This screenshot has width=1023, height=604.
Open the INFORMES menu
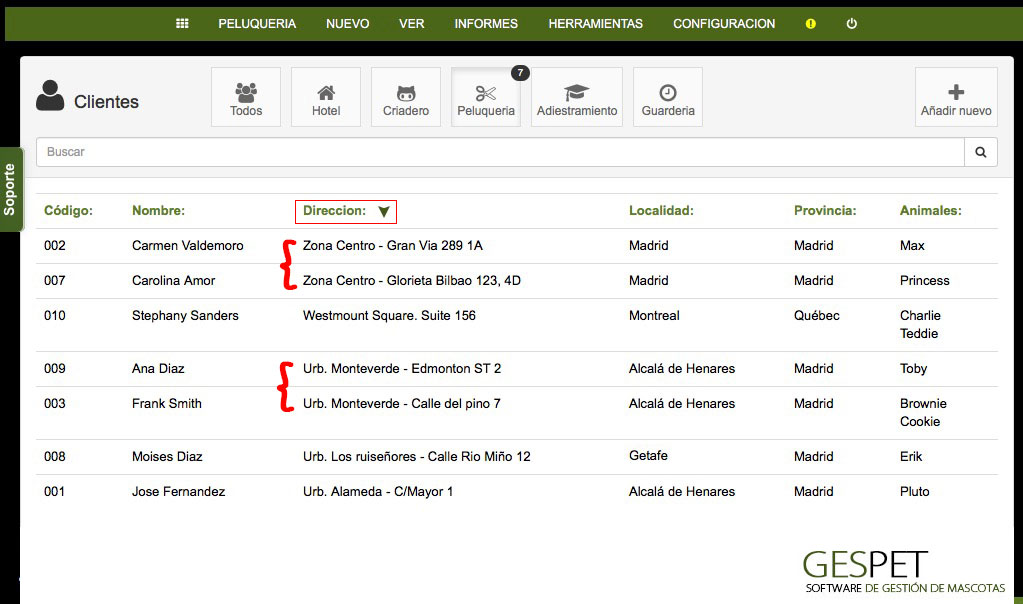486,23
